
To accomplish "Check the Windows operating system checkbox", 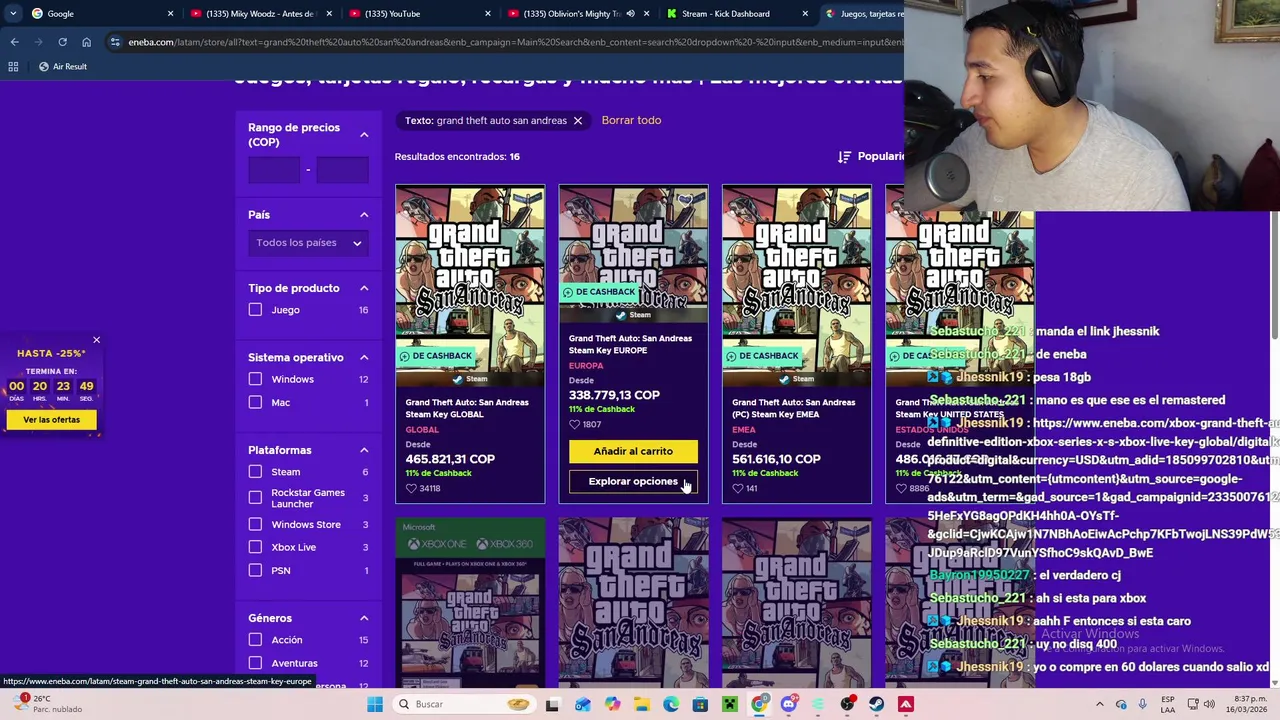I will [255, 379].
